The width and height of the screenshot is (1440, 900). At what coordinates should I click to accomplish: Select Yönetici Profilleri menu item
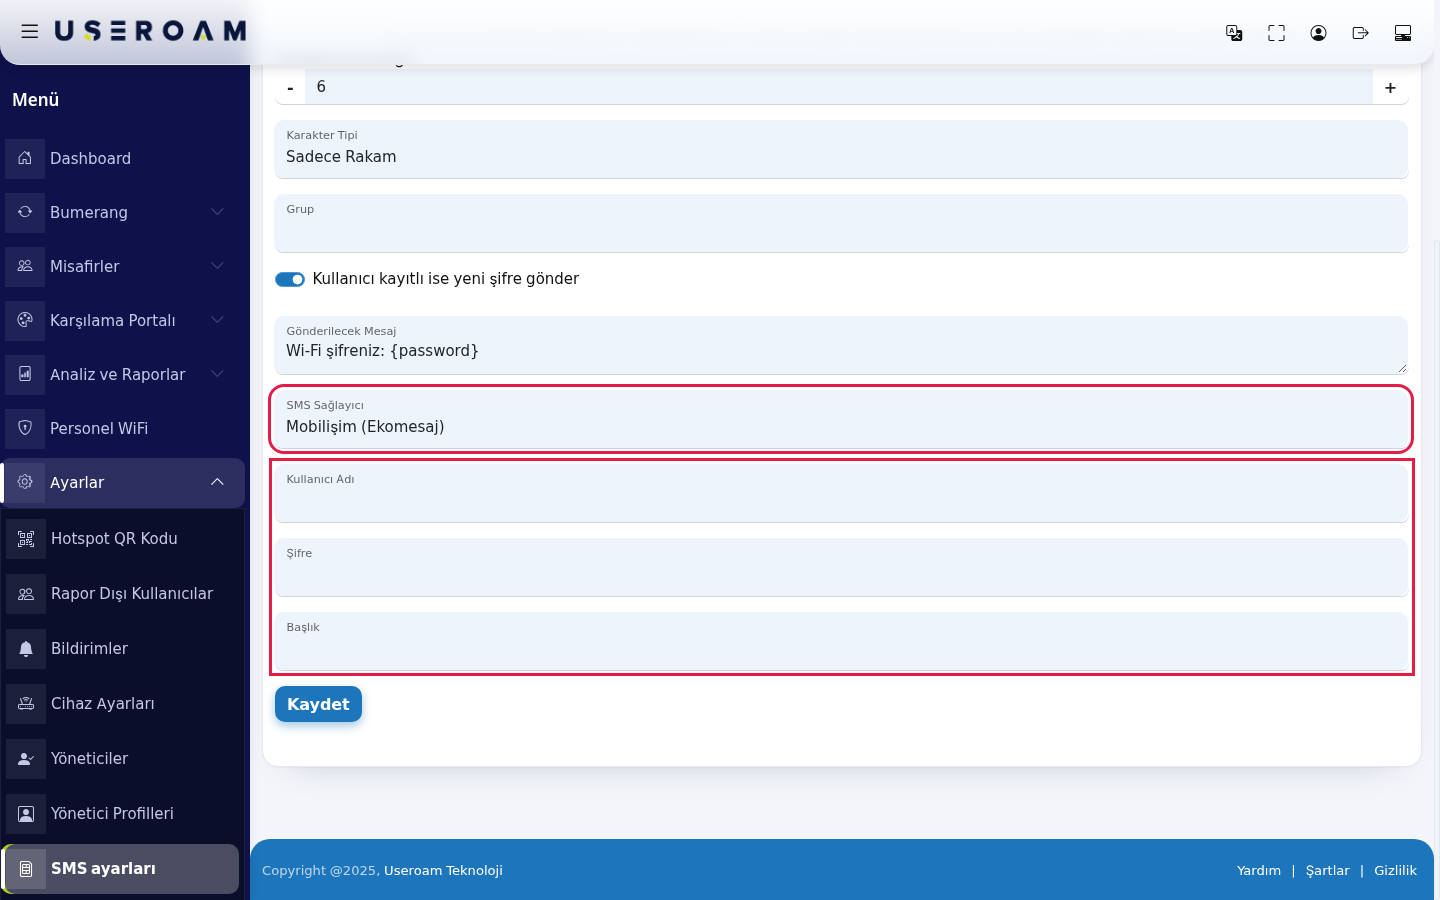pos(122,814)
